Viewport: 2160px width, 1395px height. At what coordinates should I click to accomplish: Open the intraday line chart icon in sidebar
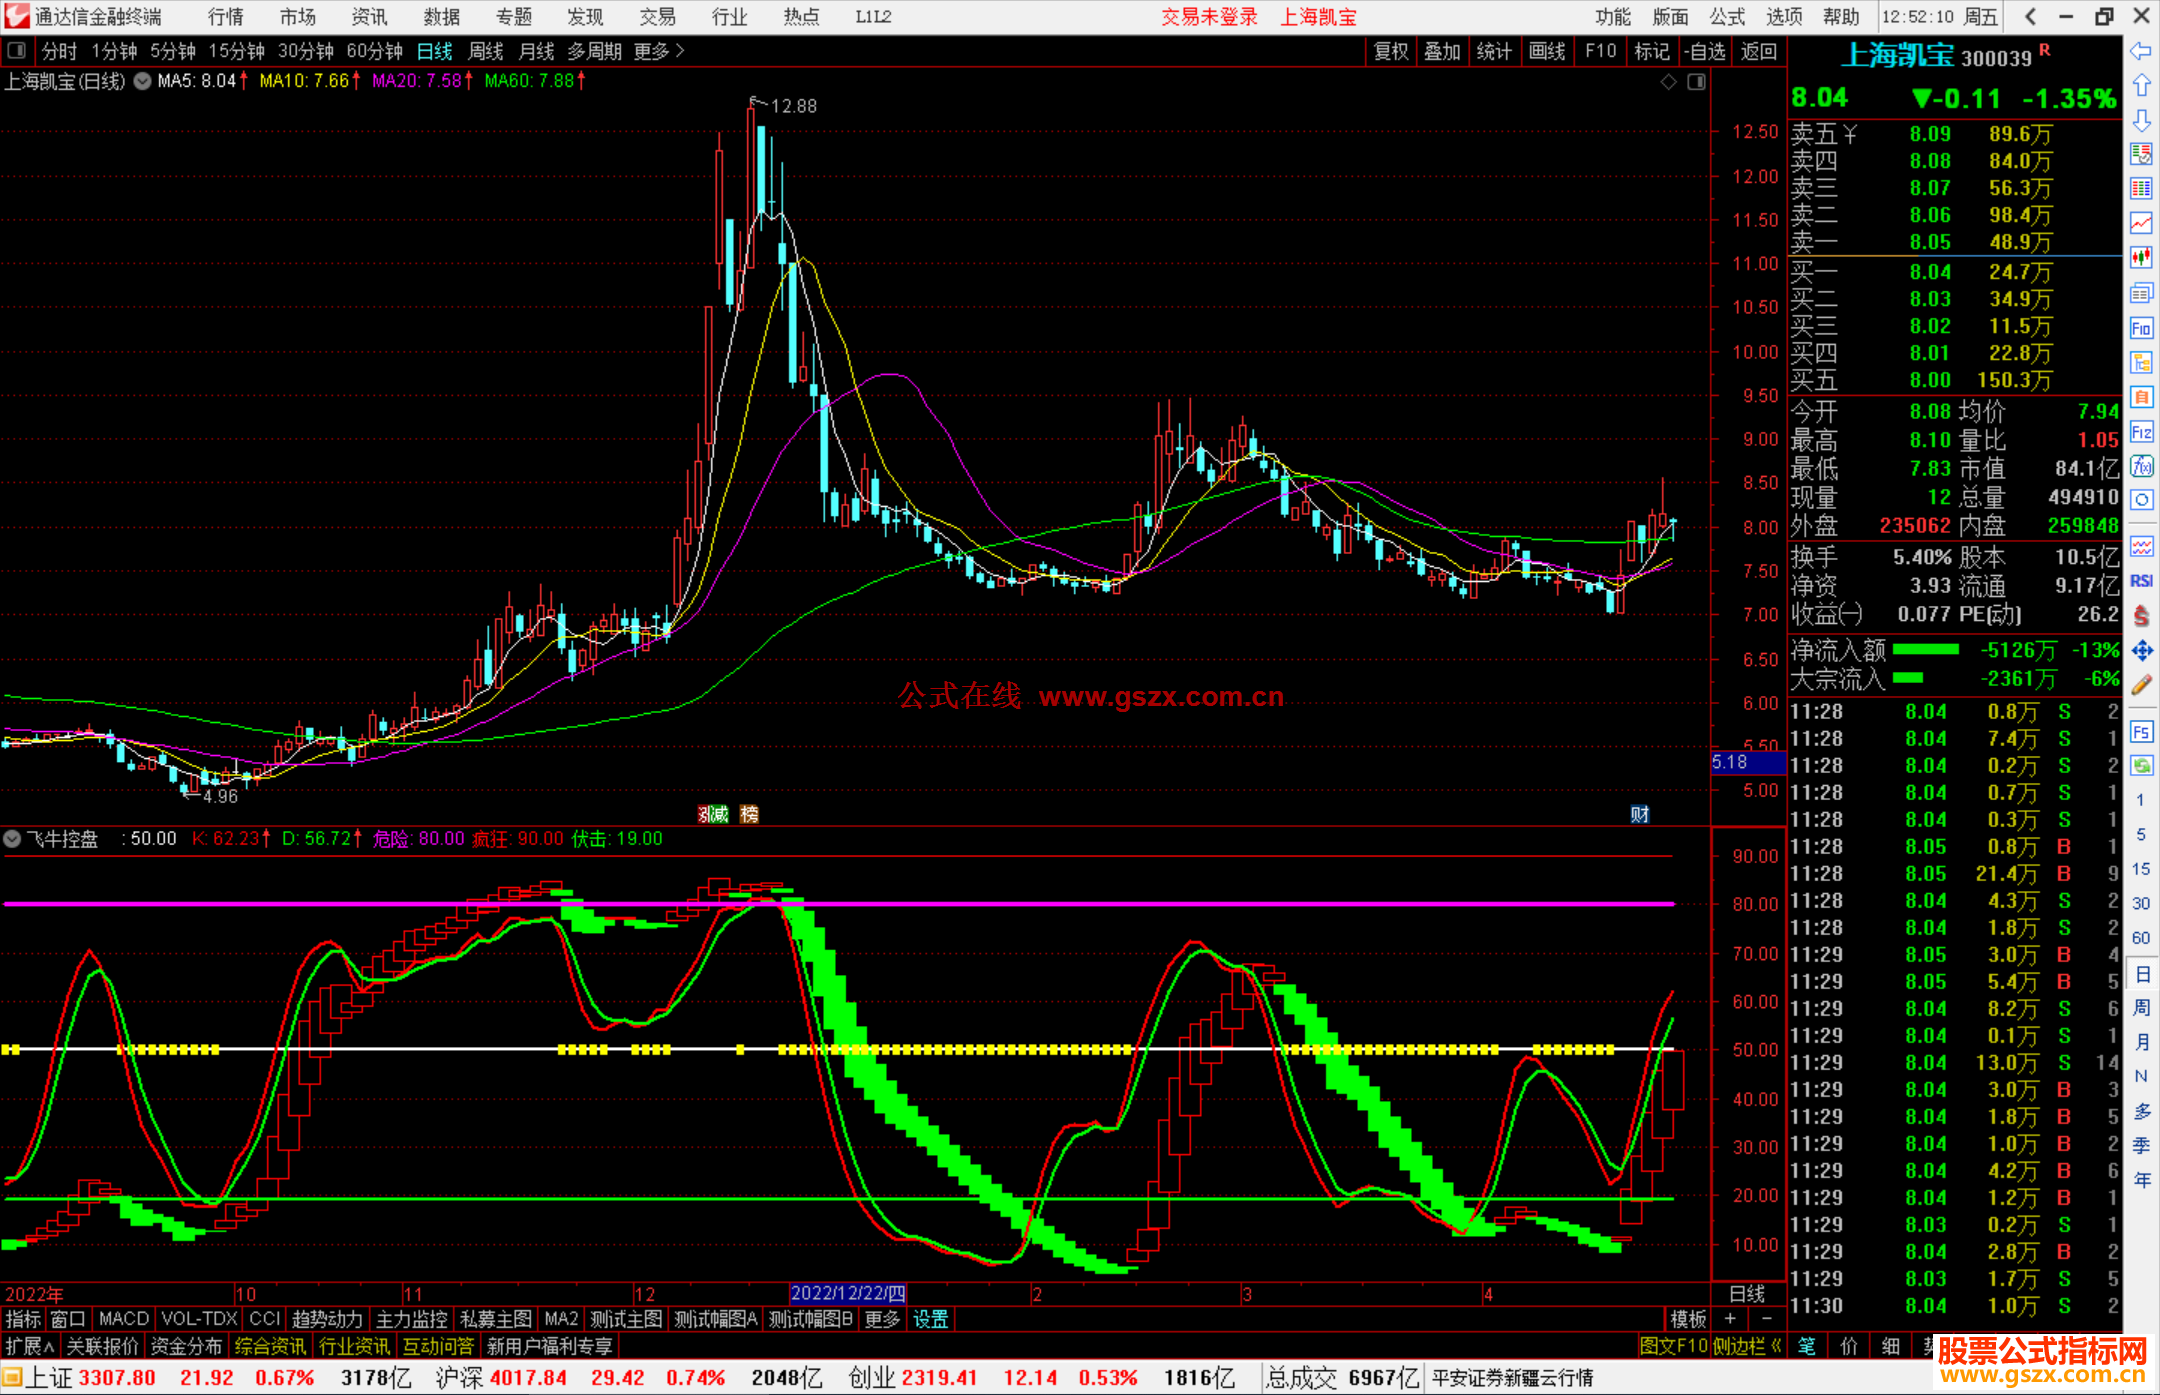2141,223
